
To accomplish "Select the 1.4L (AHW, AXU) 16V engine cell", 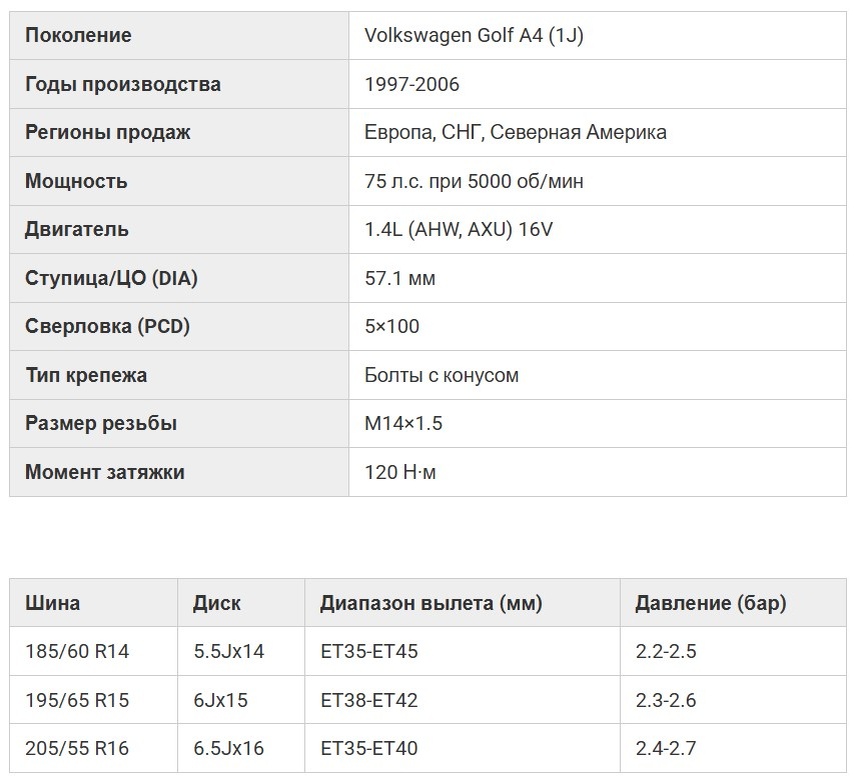I will 458,229.
